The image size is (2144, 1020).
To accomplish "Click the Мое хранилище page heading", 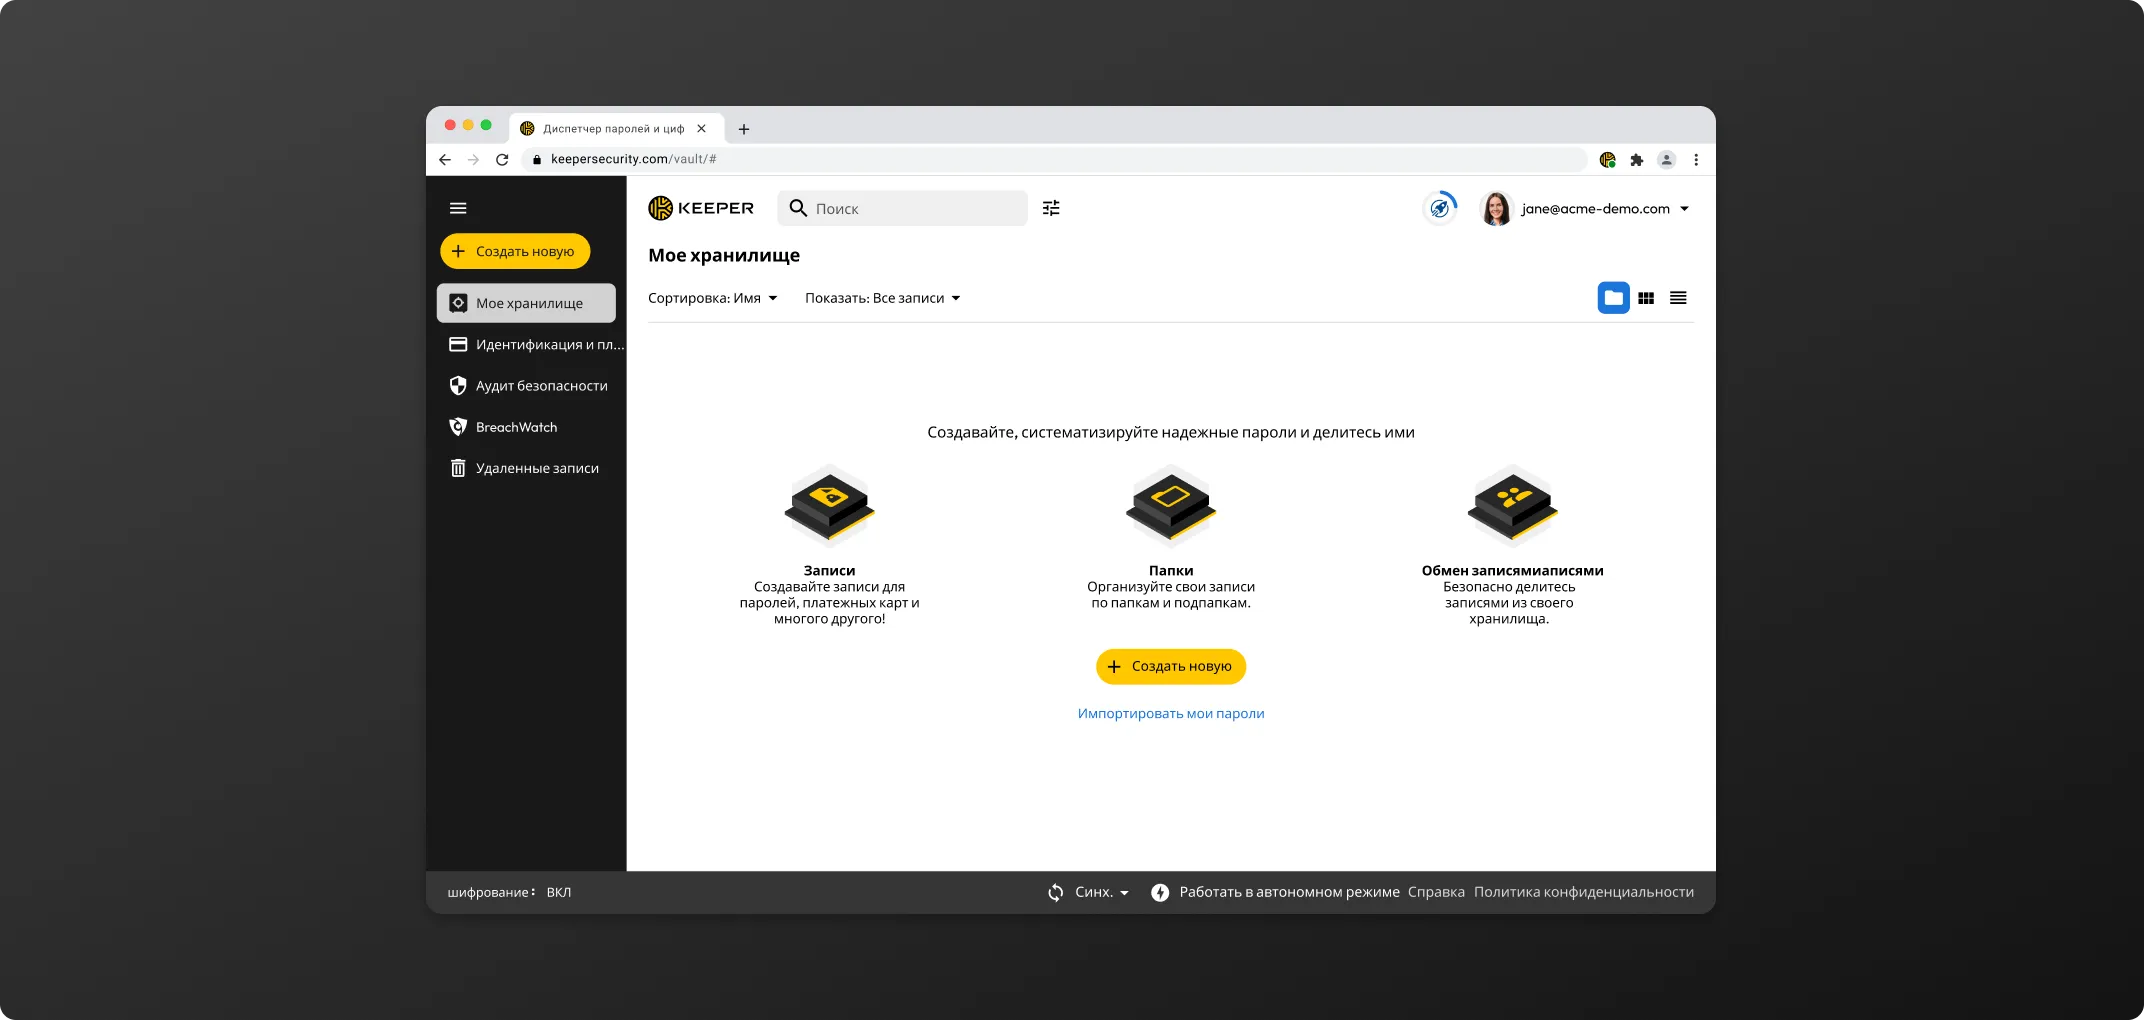I will (x=724, y=255).
